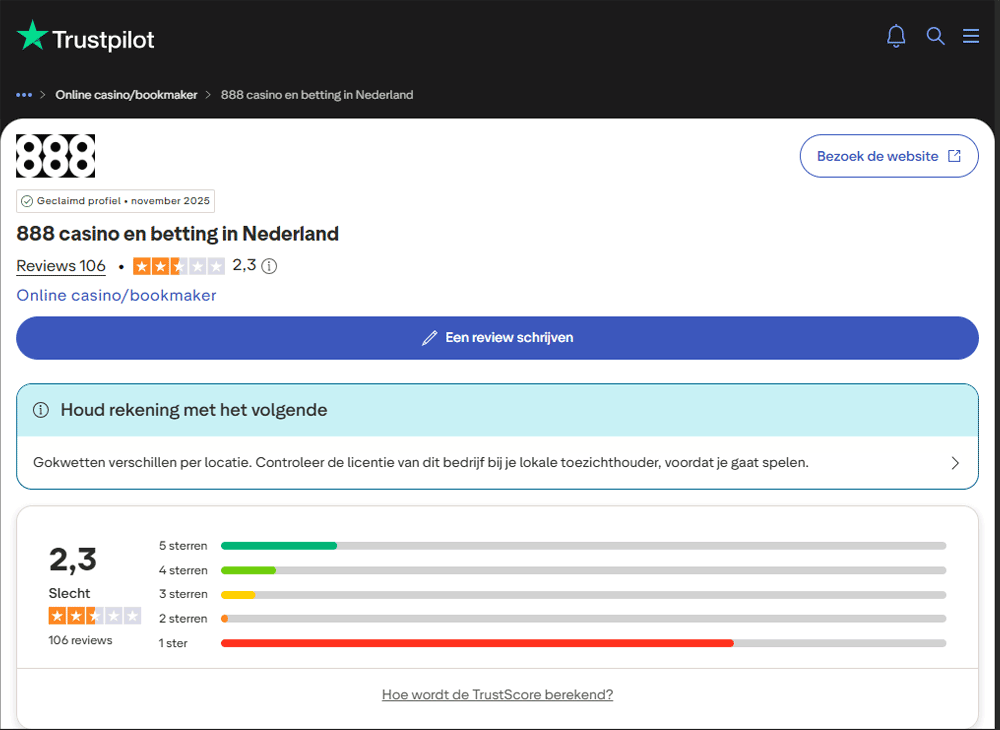The image size is (1000, 730).
Task: Open the notifications bell
Action: tap(896, 36)
